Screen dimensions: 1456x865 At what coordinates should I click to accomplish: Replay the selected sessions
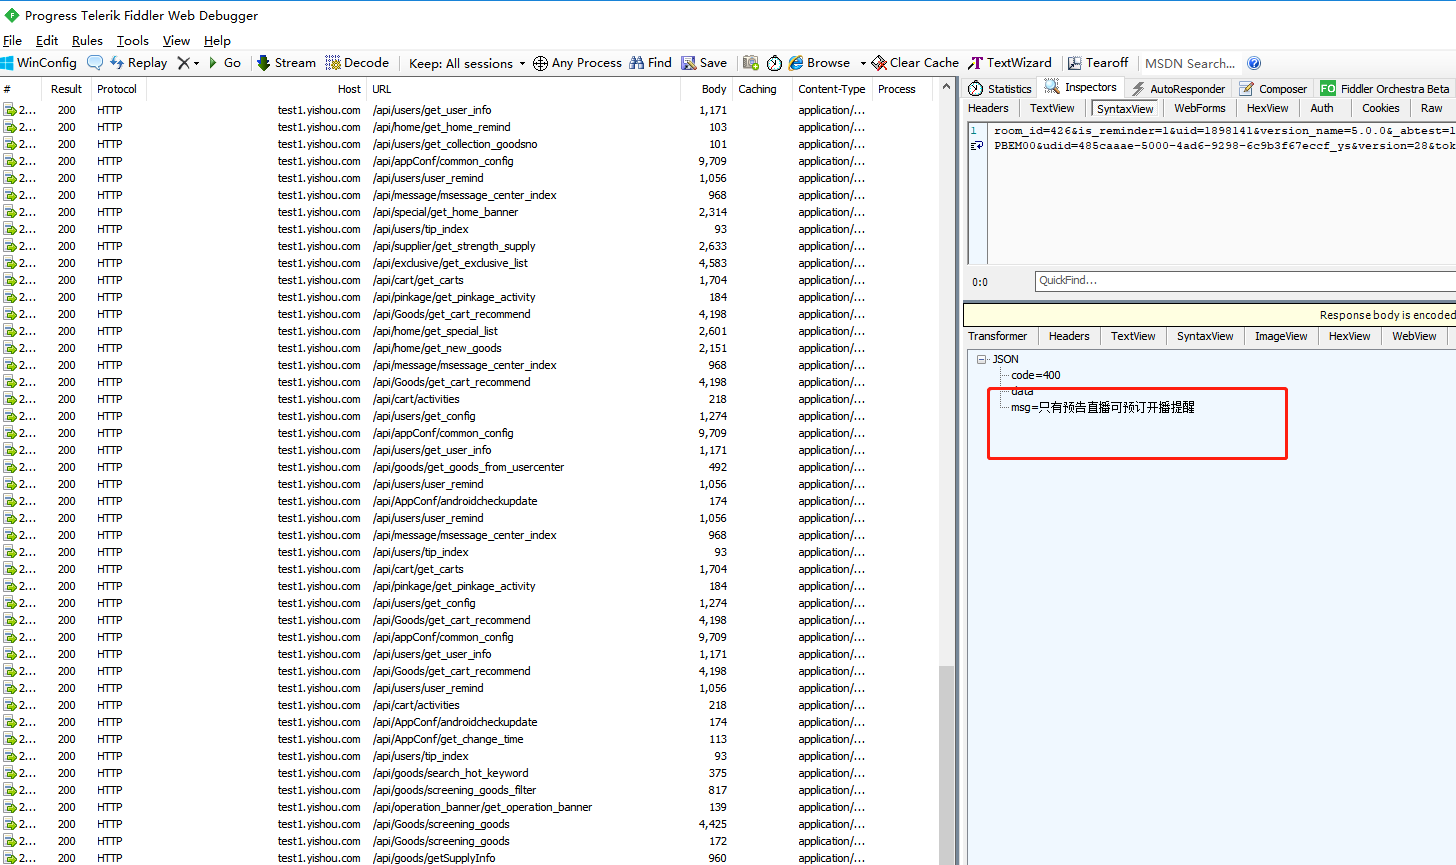(x=138, y=63)
